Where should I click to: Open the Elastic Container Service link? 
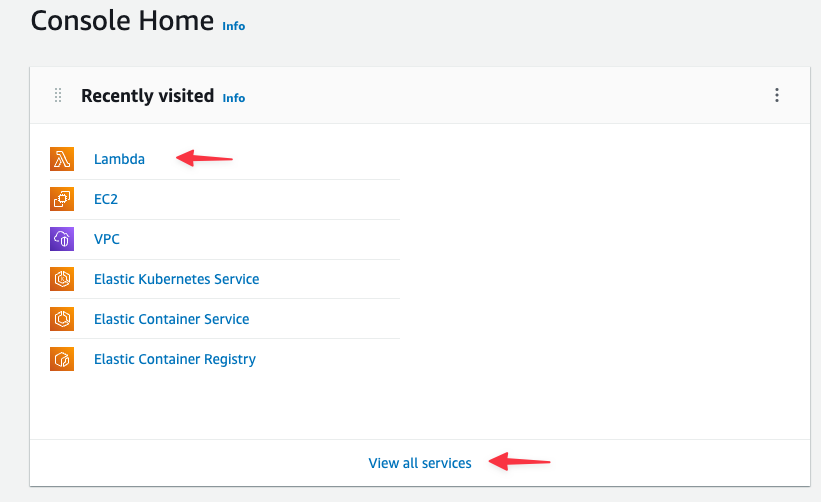point(172,319)
